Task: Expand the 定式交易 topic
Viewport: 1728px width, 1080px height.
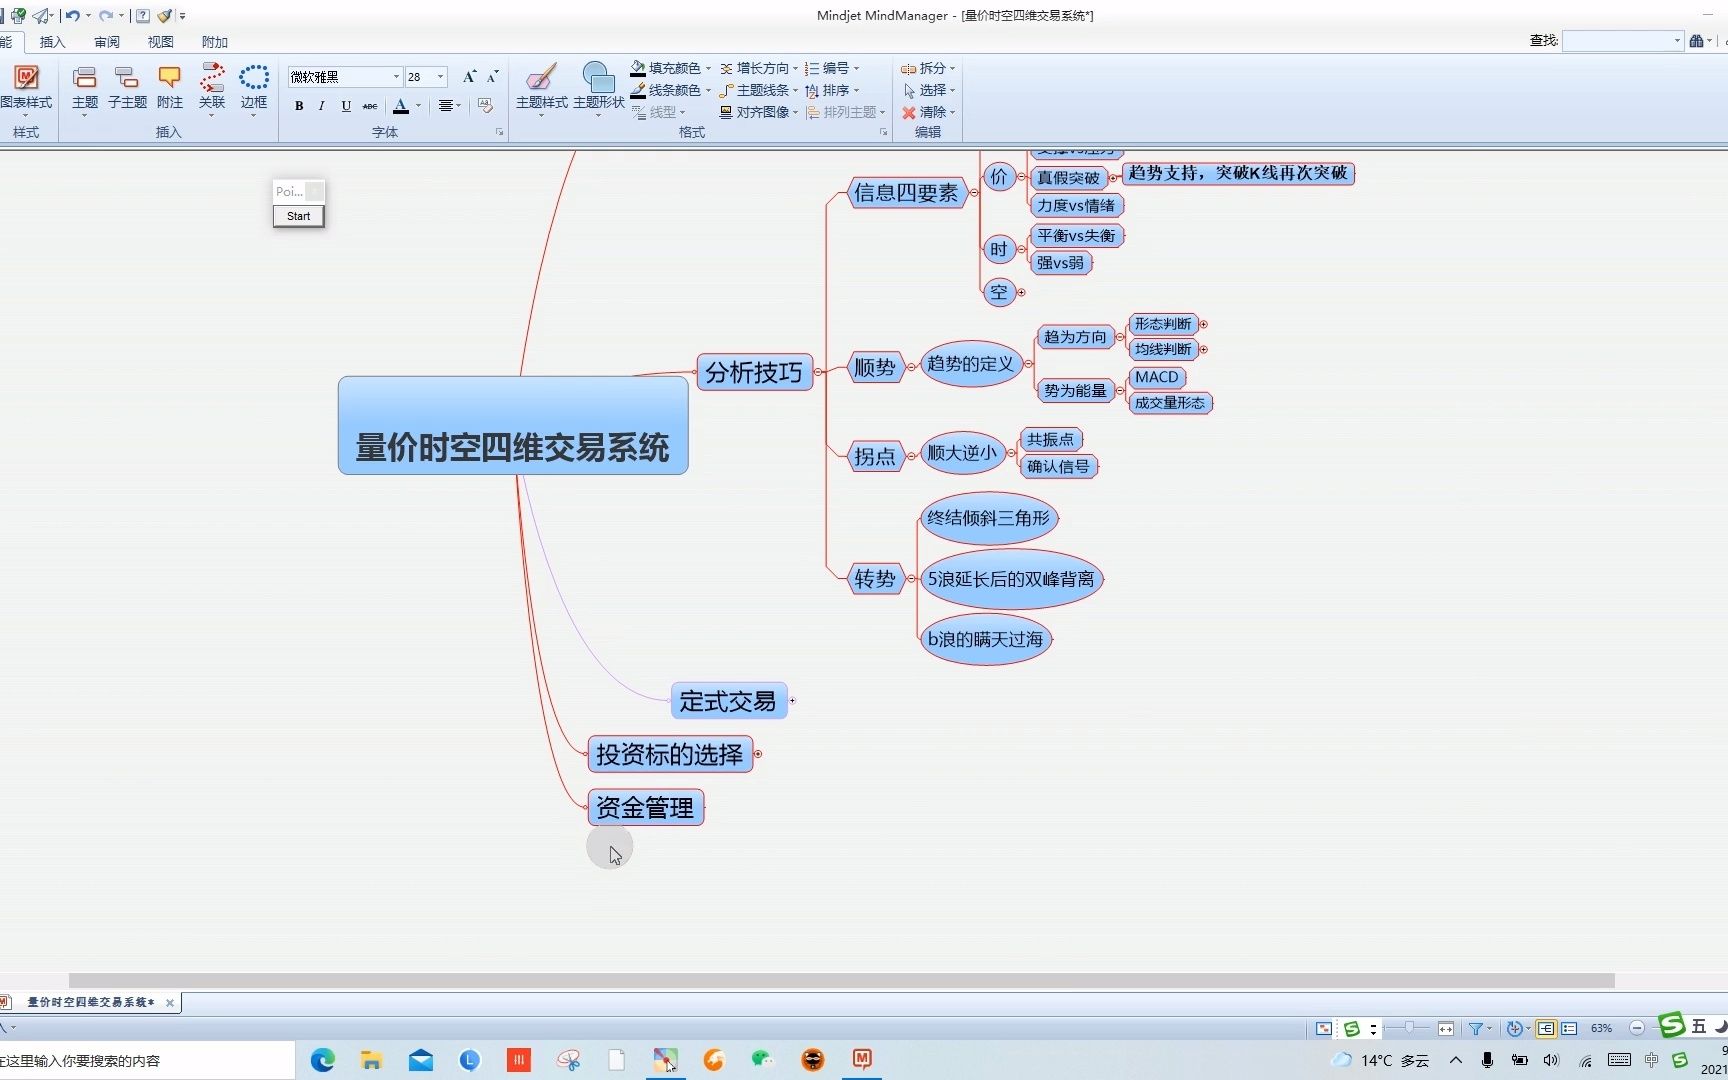Action: 792,701
